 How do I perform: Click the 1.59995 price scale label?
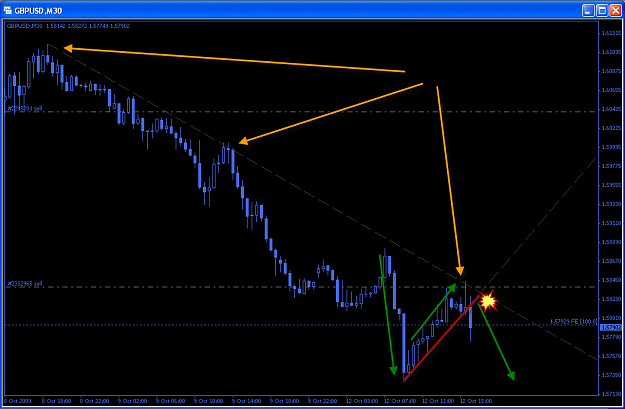click(x=611, y=147)
